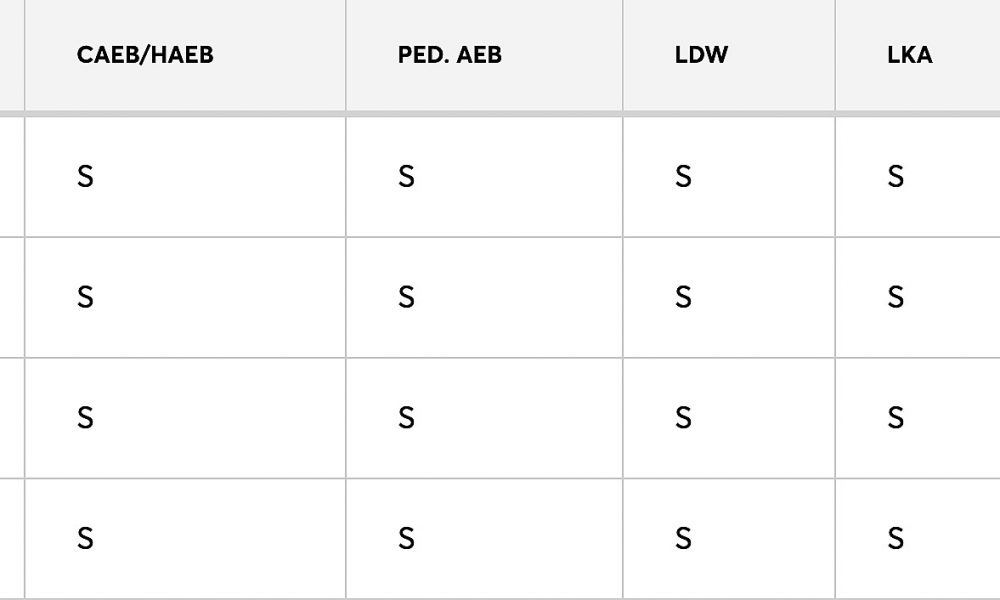1000x600 pixels.
Task: Select third row LDW S value
Action: (683, 418)
